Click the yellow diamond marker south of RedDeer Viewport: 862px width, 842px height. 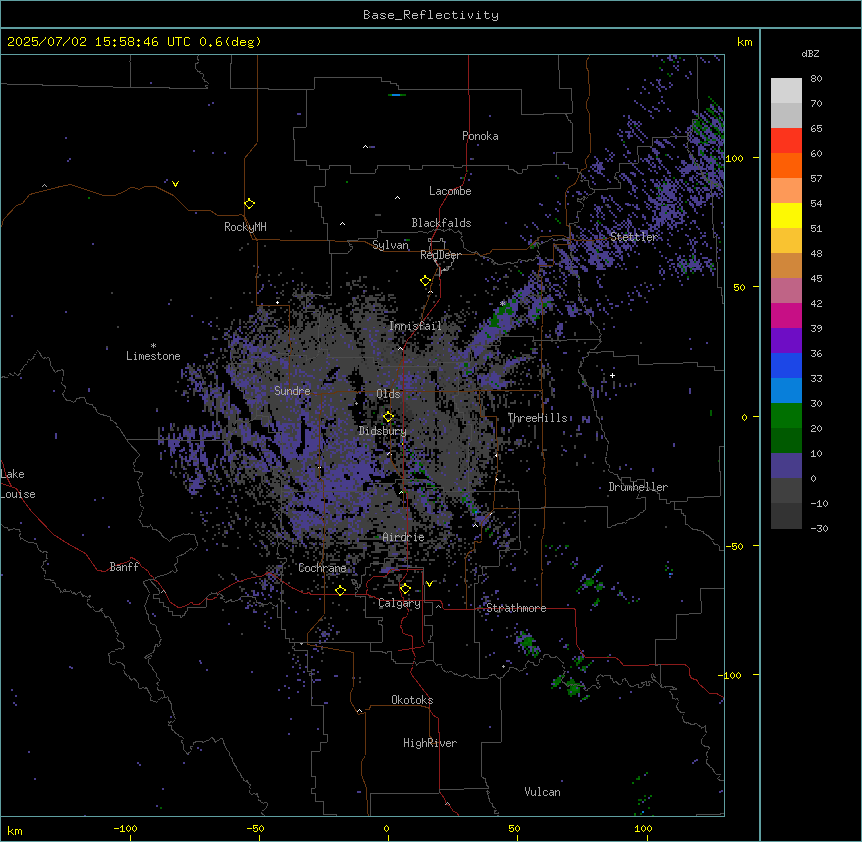[x=426, y=281]
